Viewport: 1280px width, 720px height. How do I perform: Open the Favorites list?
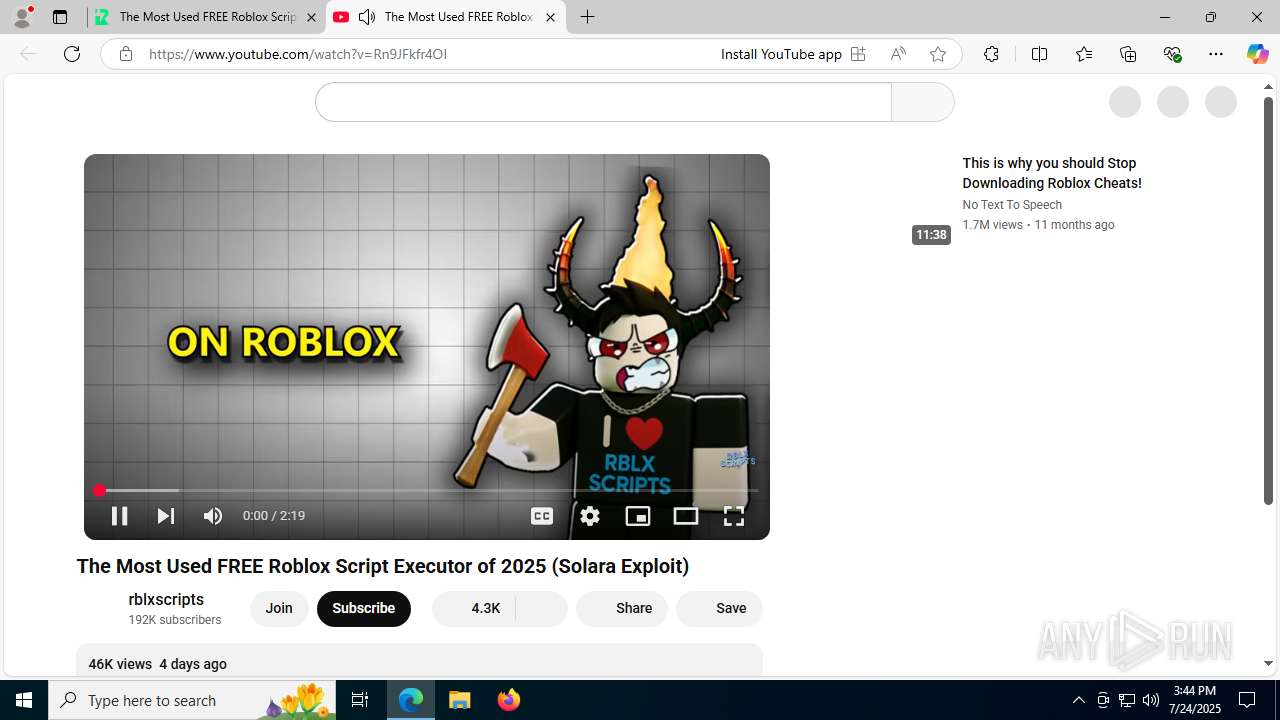[x=1084, y=54]
